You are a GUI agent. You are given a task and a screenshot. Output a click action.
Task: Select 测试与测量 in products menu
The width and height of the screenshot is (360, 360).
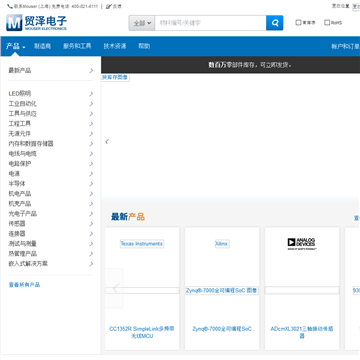pos(22,244)
